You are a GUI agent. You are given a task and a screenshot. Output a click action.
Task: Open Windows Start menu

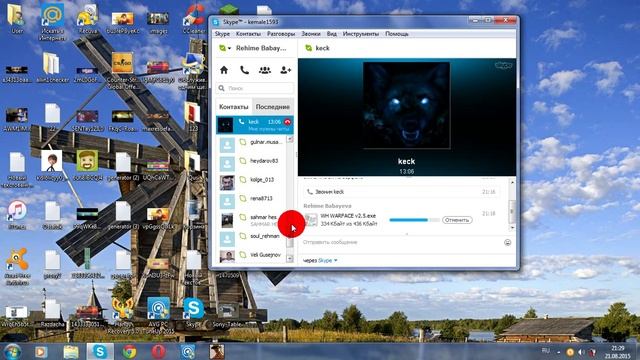[x=12, y=352]
